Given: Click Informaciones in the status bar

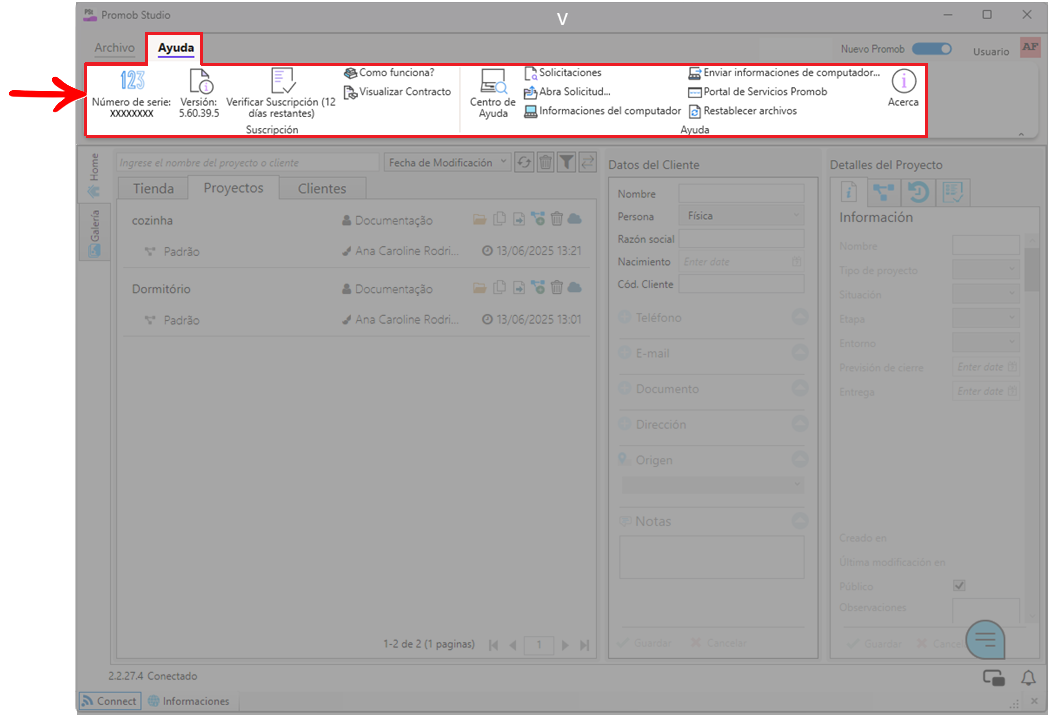Looking at the screenshot, I should pos(188,701).
